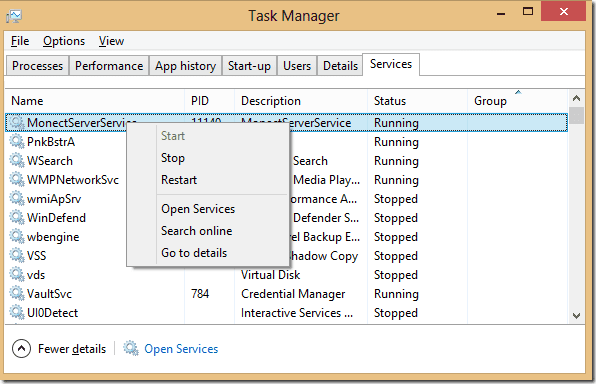Select the wbengine service name

[x=53, y=237]
